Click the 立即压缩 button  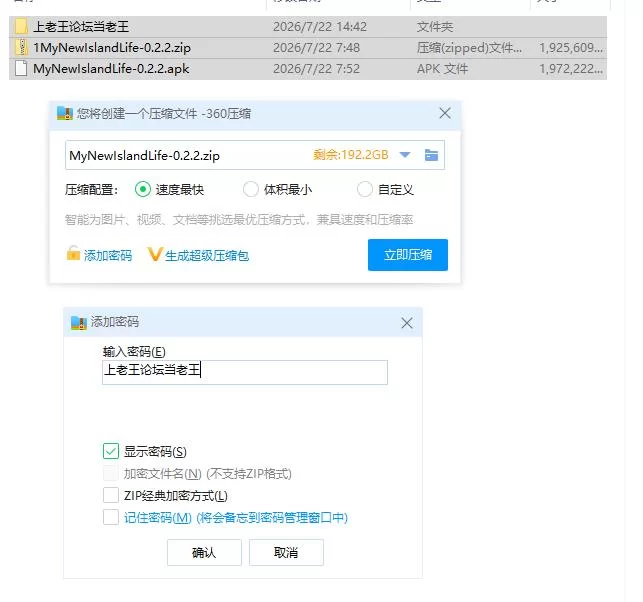click(408, 255)
